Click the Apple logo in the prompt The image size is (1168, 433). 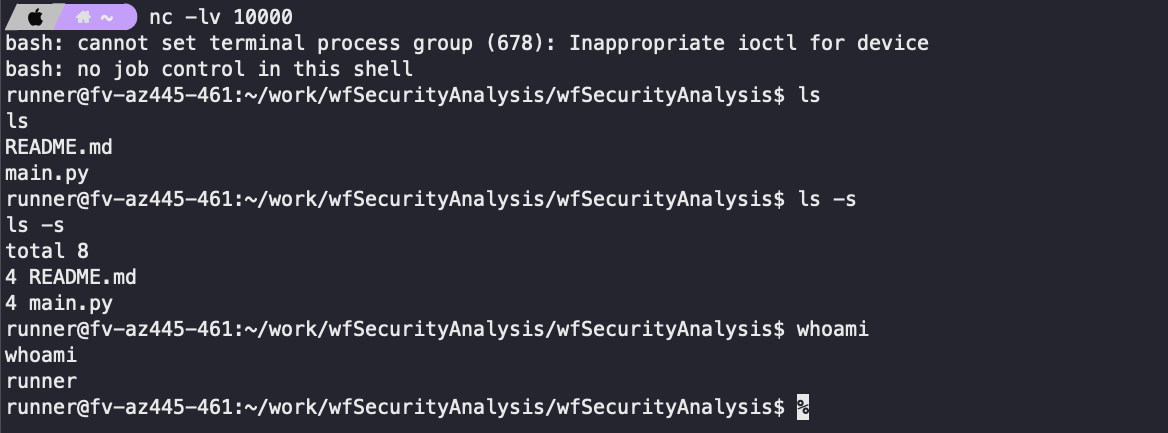tap(35, 17)
